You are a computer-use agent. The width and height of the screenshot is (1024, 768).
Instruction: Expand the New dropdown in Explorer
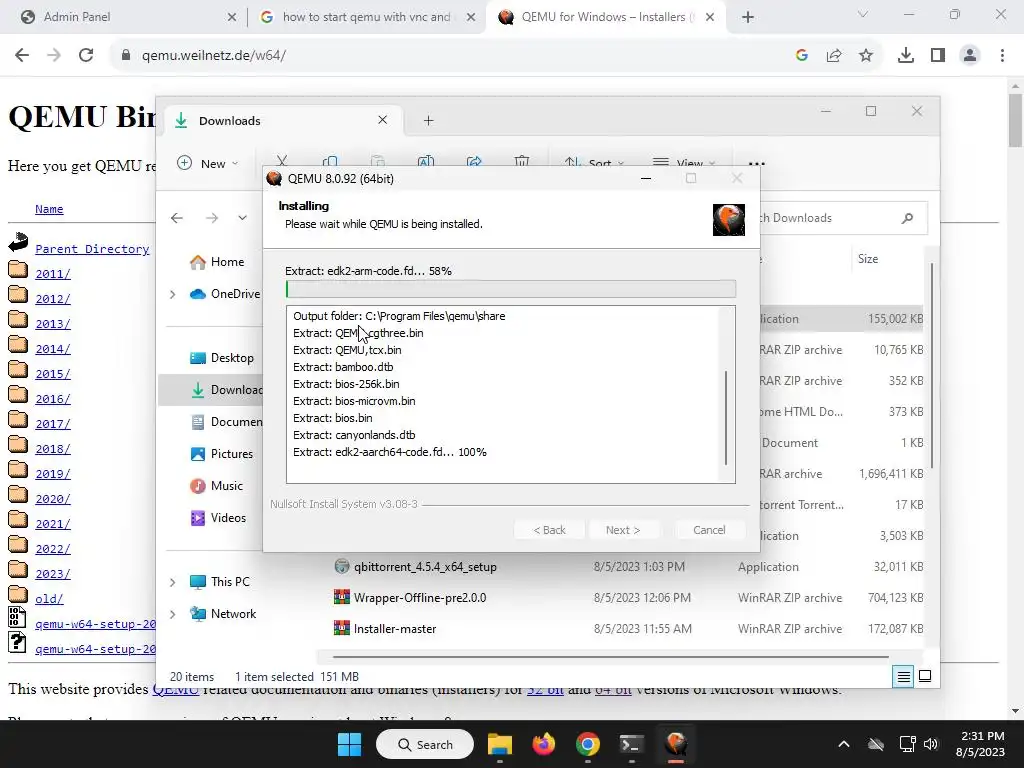[x=208, y=163]
